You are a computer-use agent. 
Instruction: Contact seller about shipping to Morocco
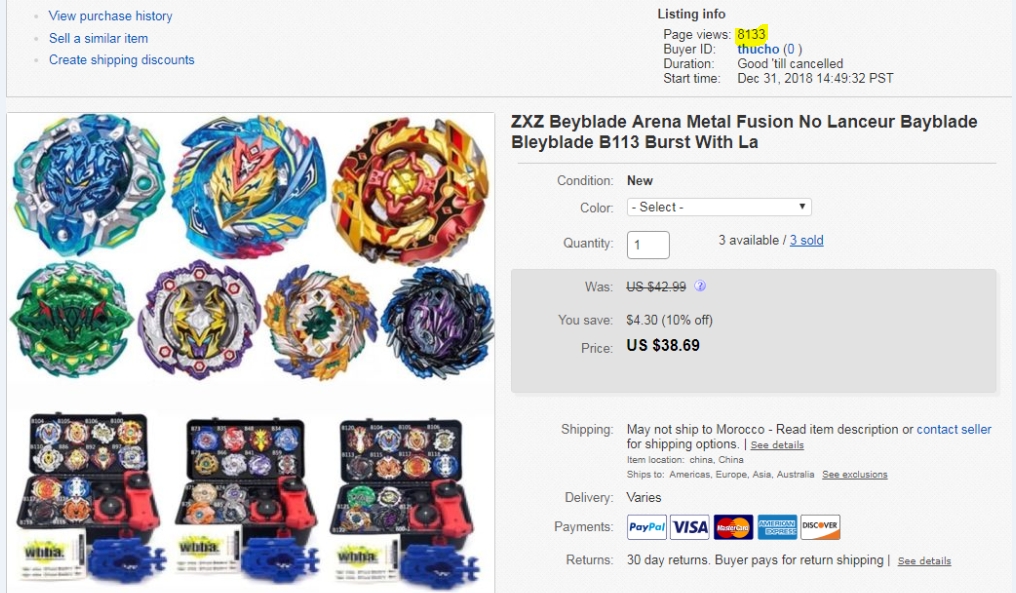point(953,429)
